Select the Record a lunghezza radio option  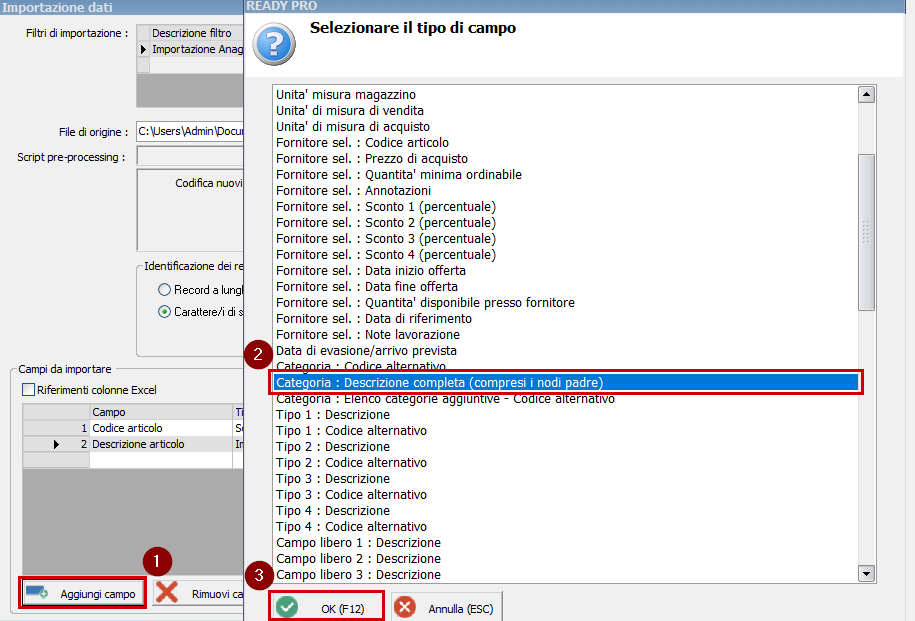coord(164,289)
